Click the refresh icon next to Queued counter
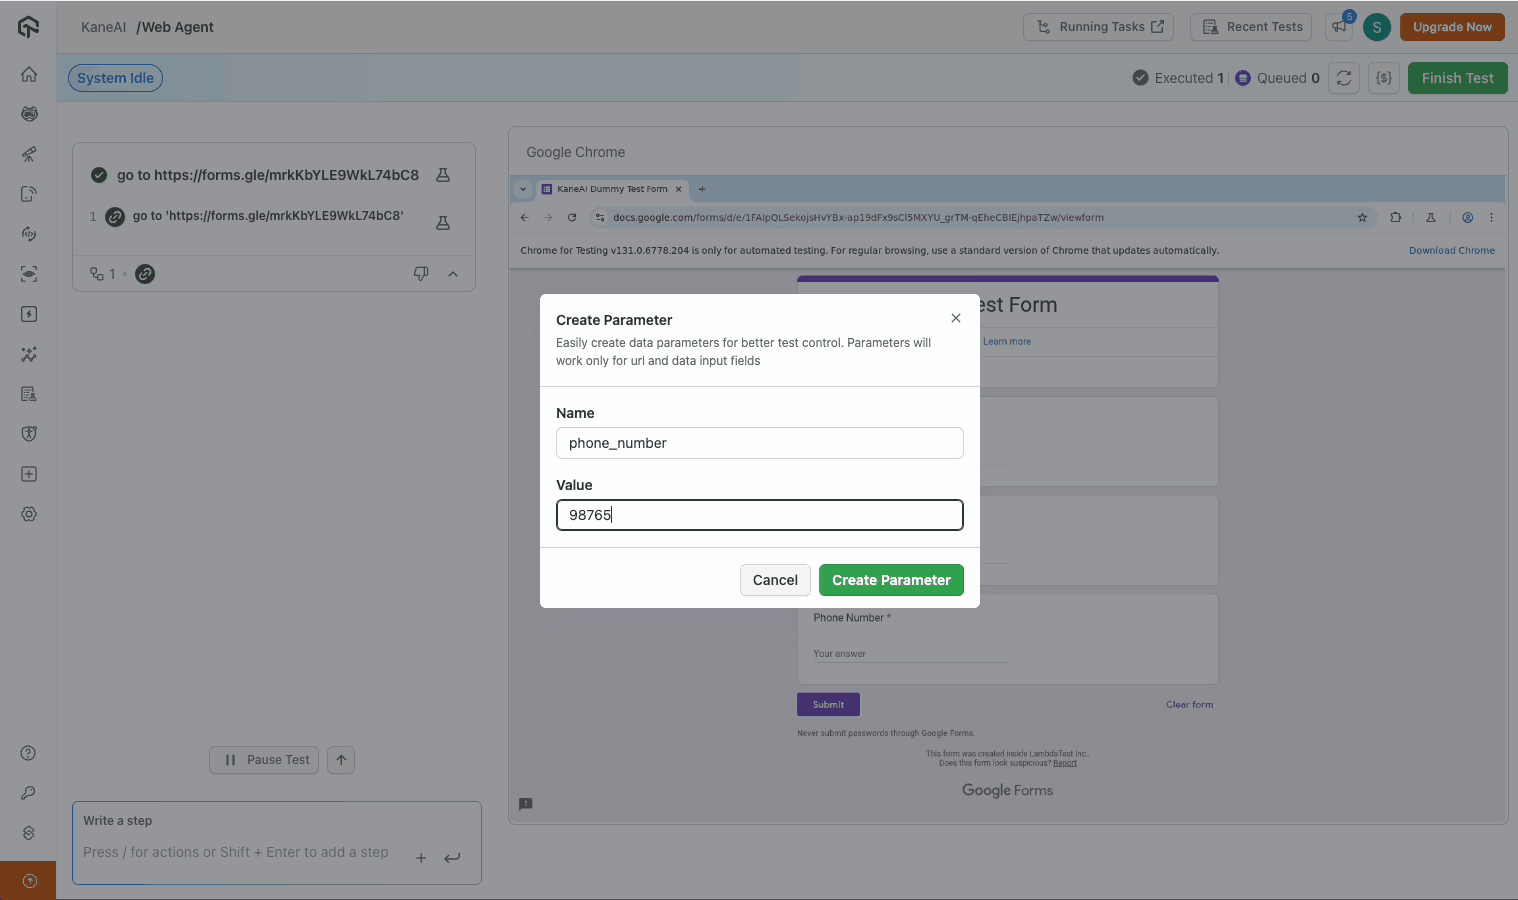Image resolution: width=1518 pixels, height=900 pixels. pyautogui.click(x=1343, y=78)
